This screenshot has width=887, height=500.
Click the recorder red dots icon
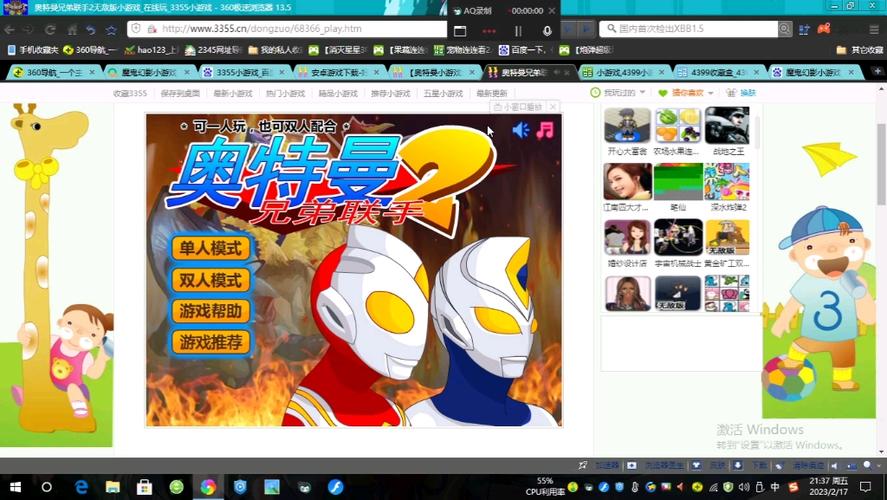pyautogui.click(x=489, y=31)
